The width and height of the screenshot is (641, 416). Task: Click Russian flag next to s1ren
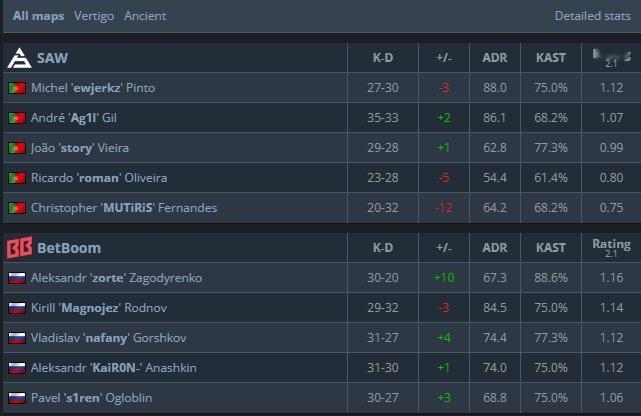pos(17,398)
